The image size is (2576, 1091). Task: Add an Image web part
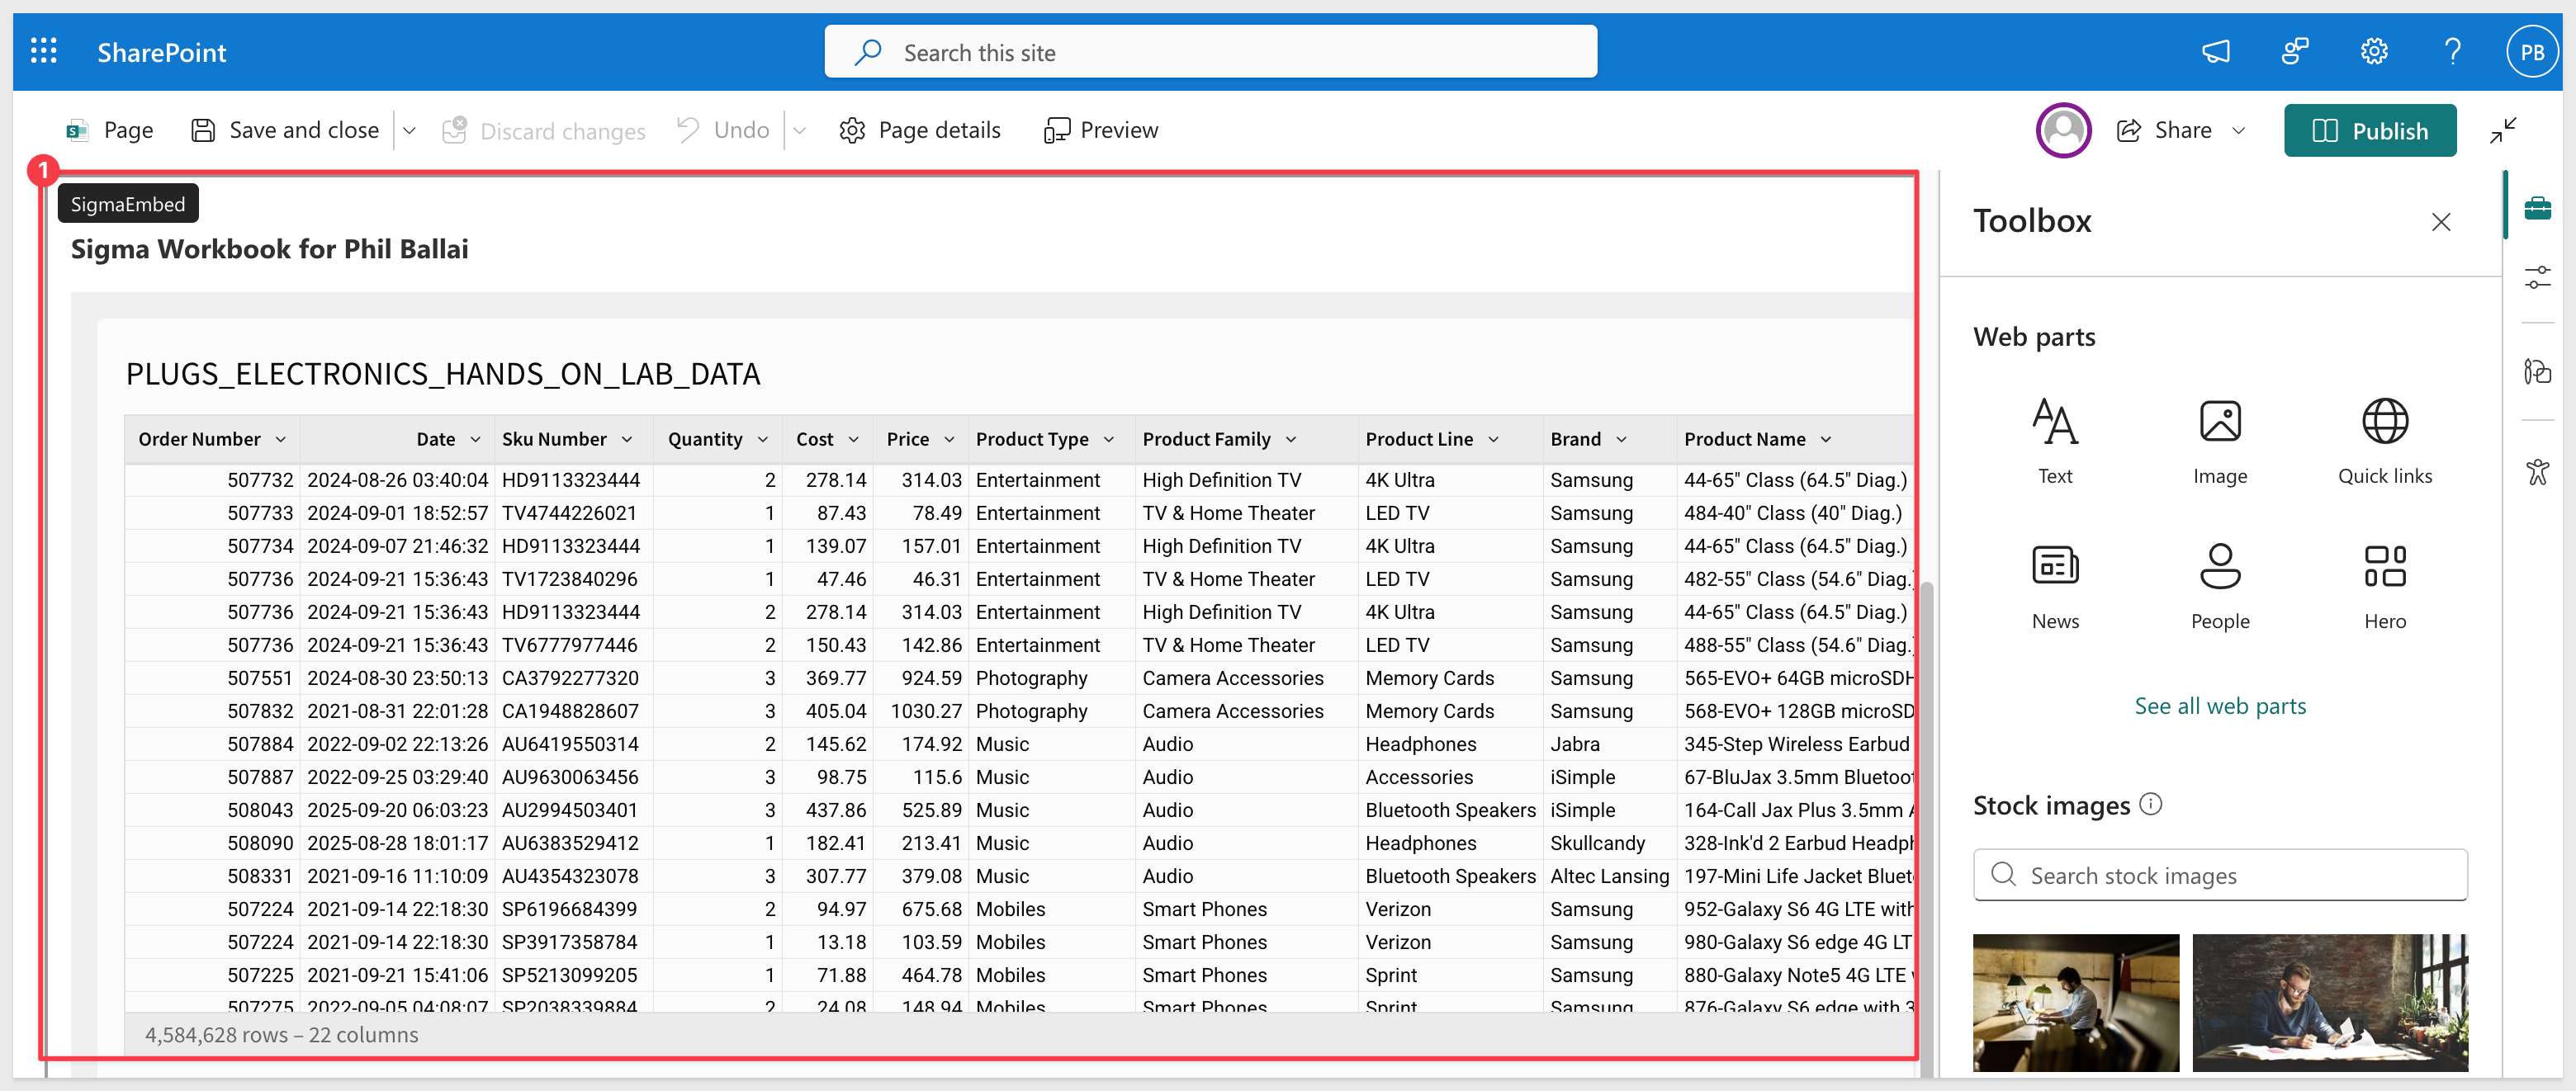click(x=2220, y=441)
